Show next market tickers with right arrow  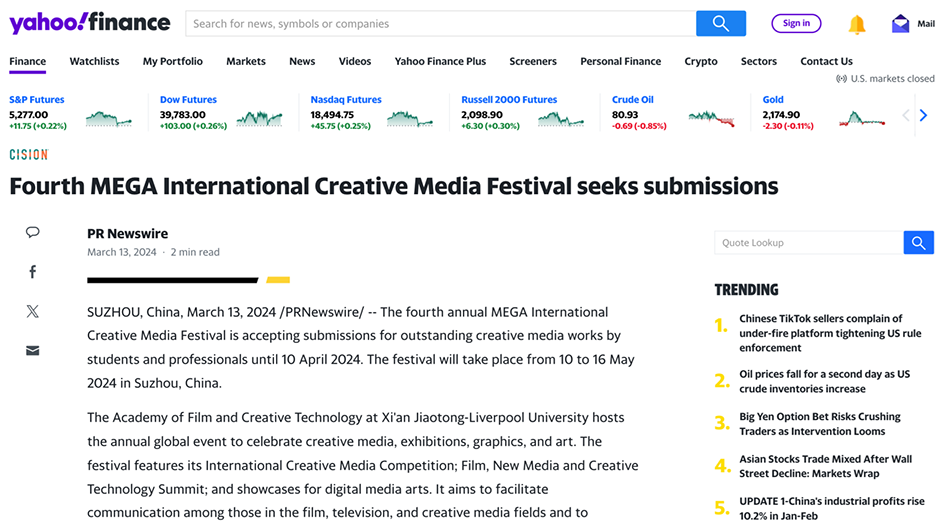(x=923, y=115)
